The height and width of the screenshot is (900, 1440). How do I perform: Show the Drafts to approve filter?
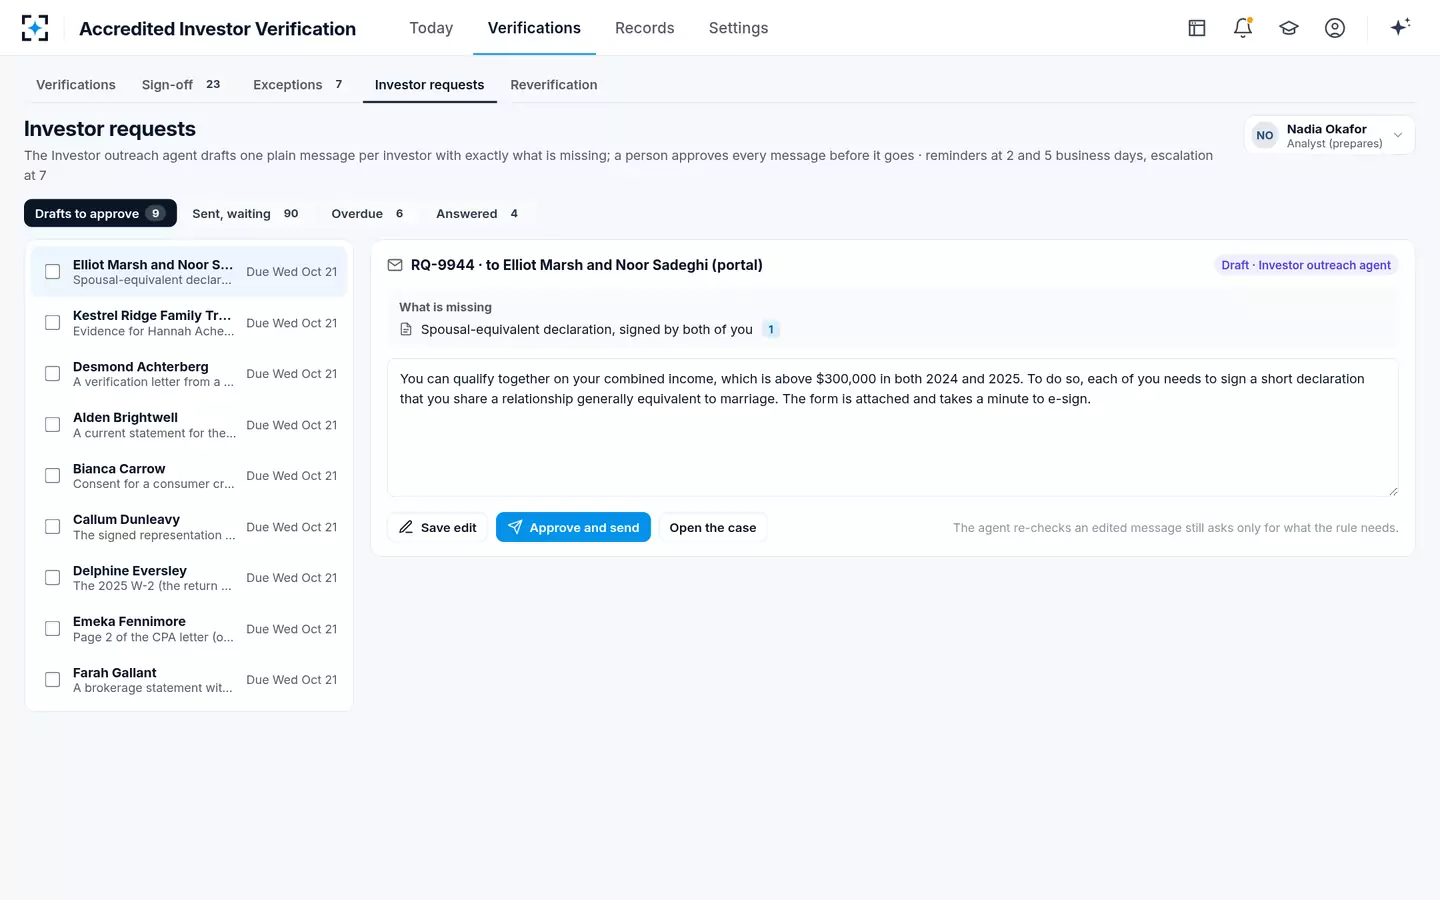(100, 214)
